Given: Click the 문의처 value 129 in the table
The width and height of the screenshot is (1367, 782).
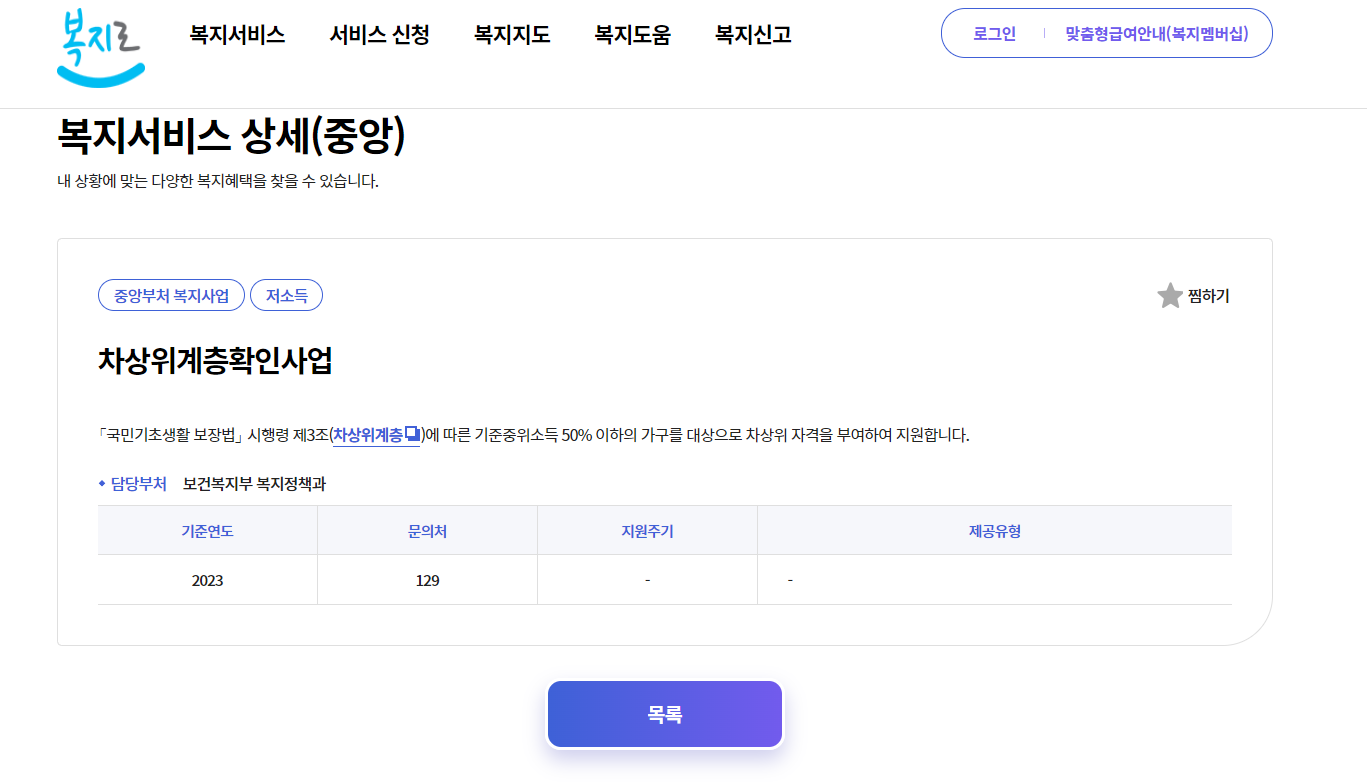Looking at the screenshot, I should point(426,579).
